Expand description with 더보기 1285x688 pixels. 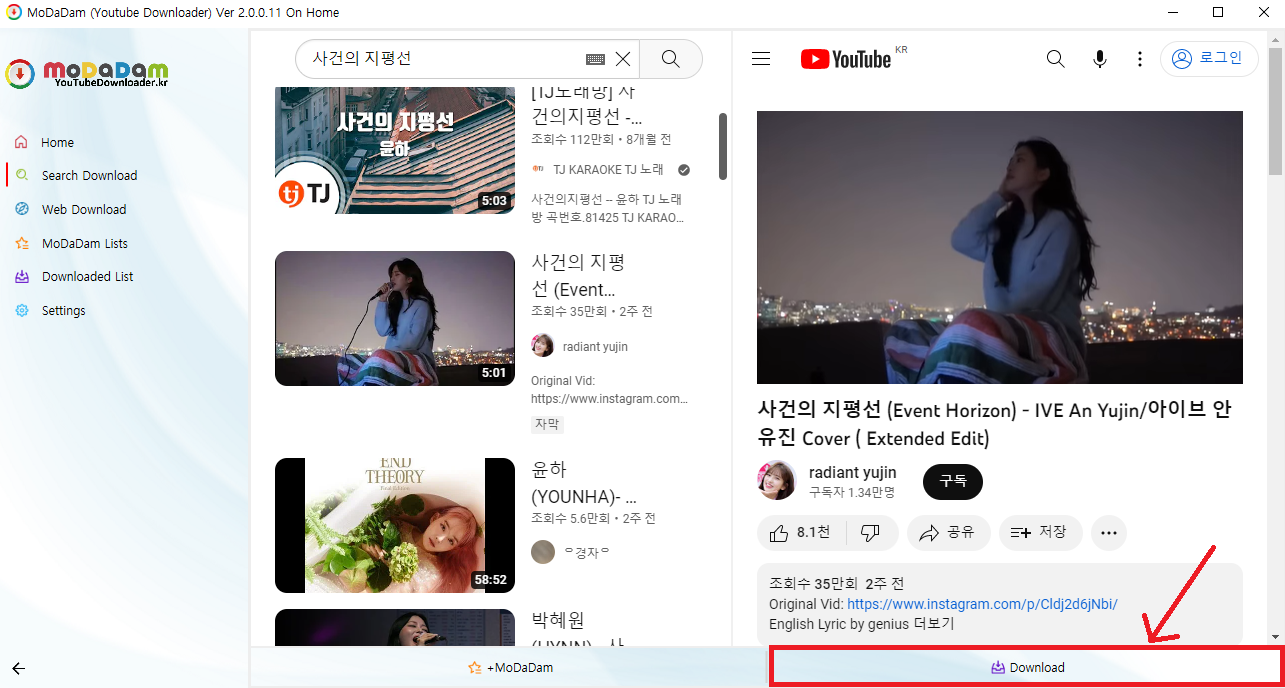point(935,624)
